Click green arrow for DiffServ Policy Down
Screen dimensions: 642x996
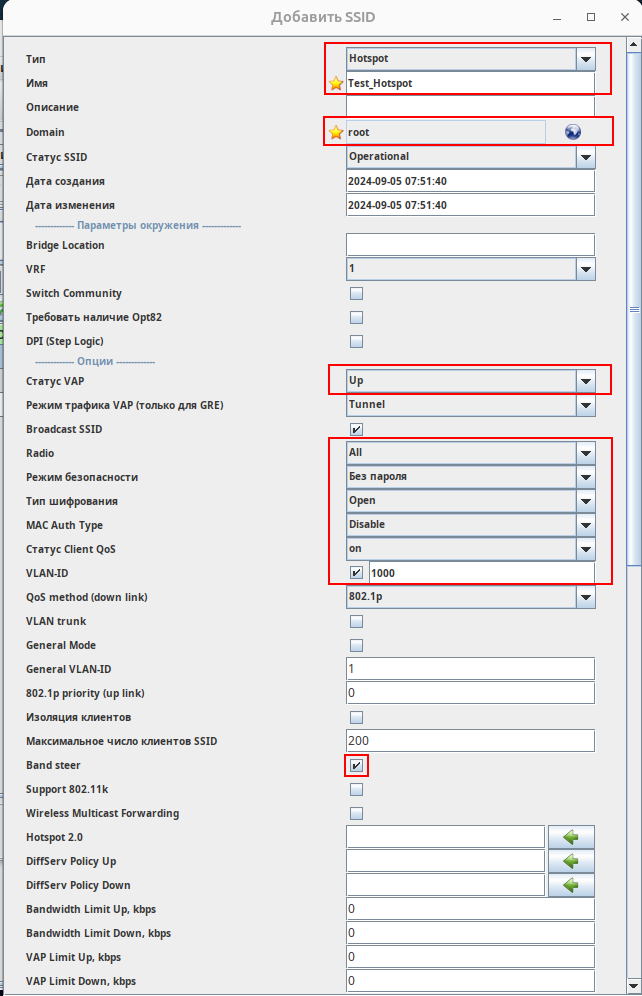tap(571, 885)
